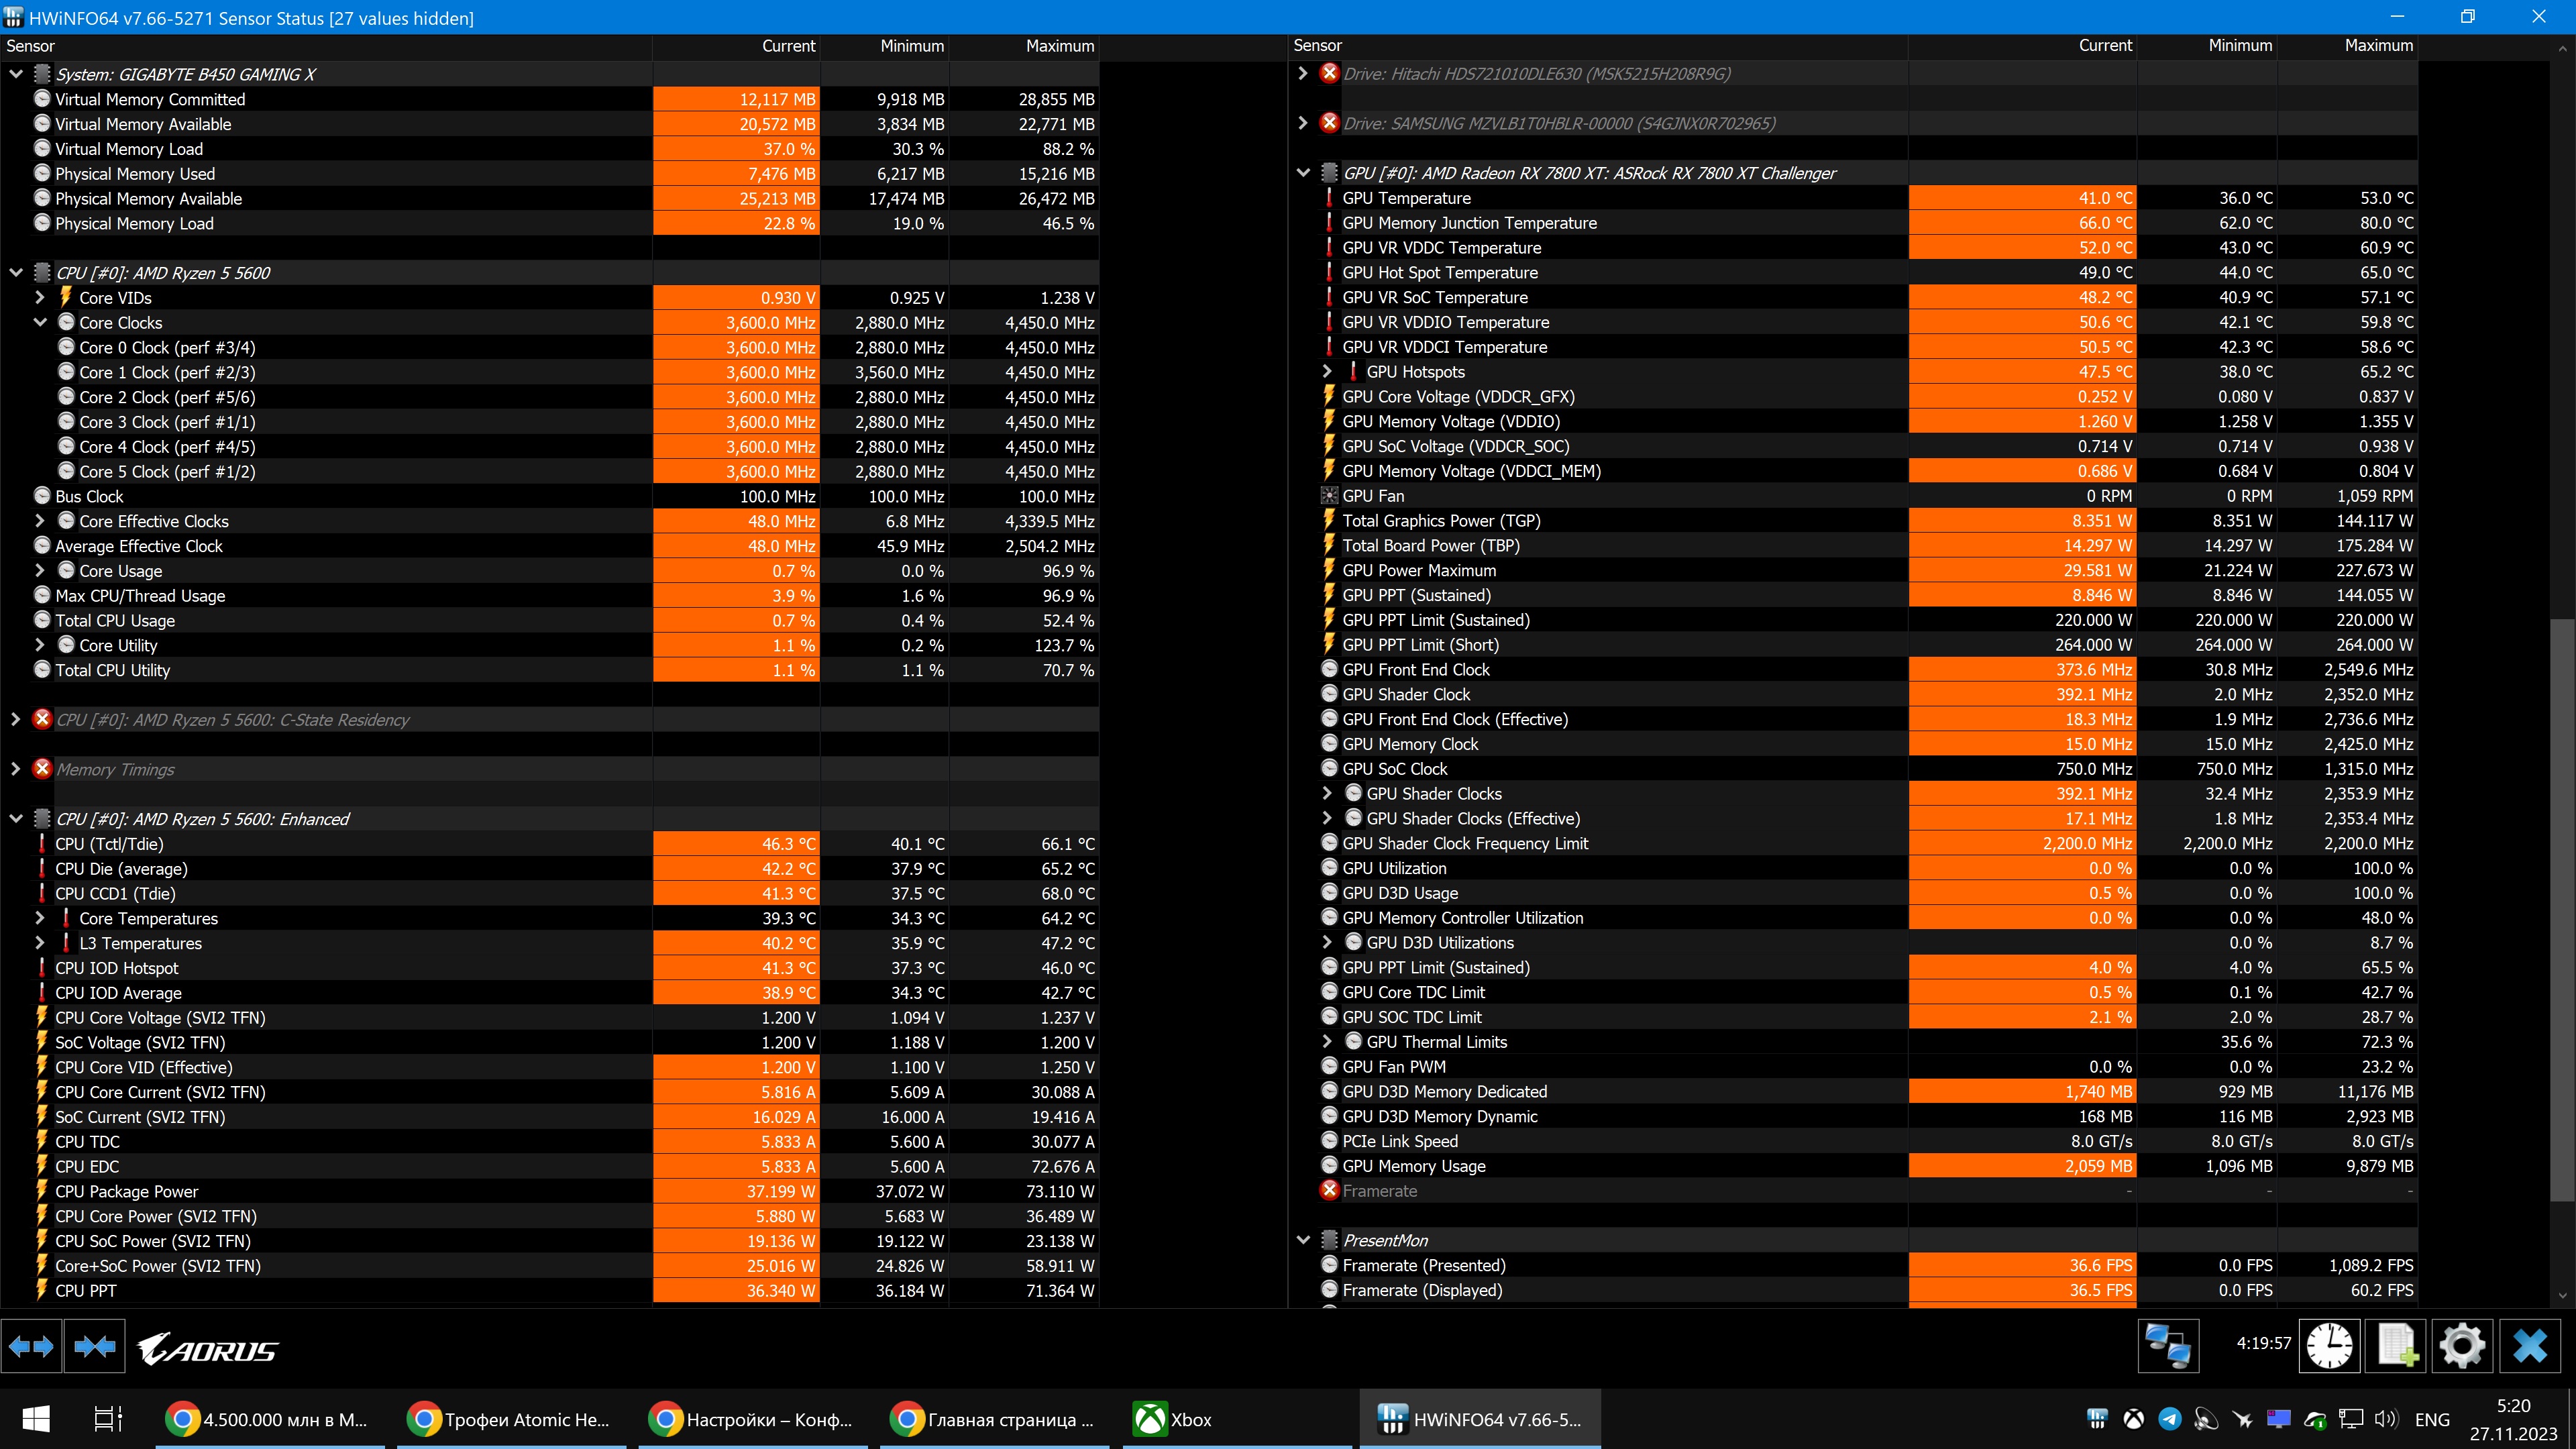This screenshot has width=2576, height=1449.
Task: Enable the disabled Hitachi drive sensor icon
Action: 1329,73
